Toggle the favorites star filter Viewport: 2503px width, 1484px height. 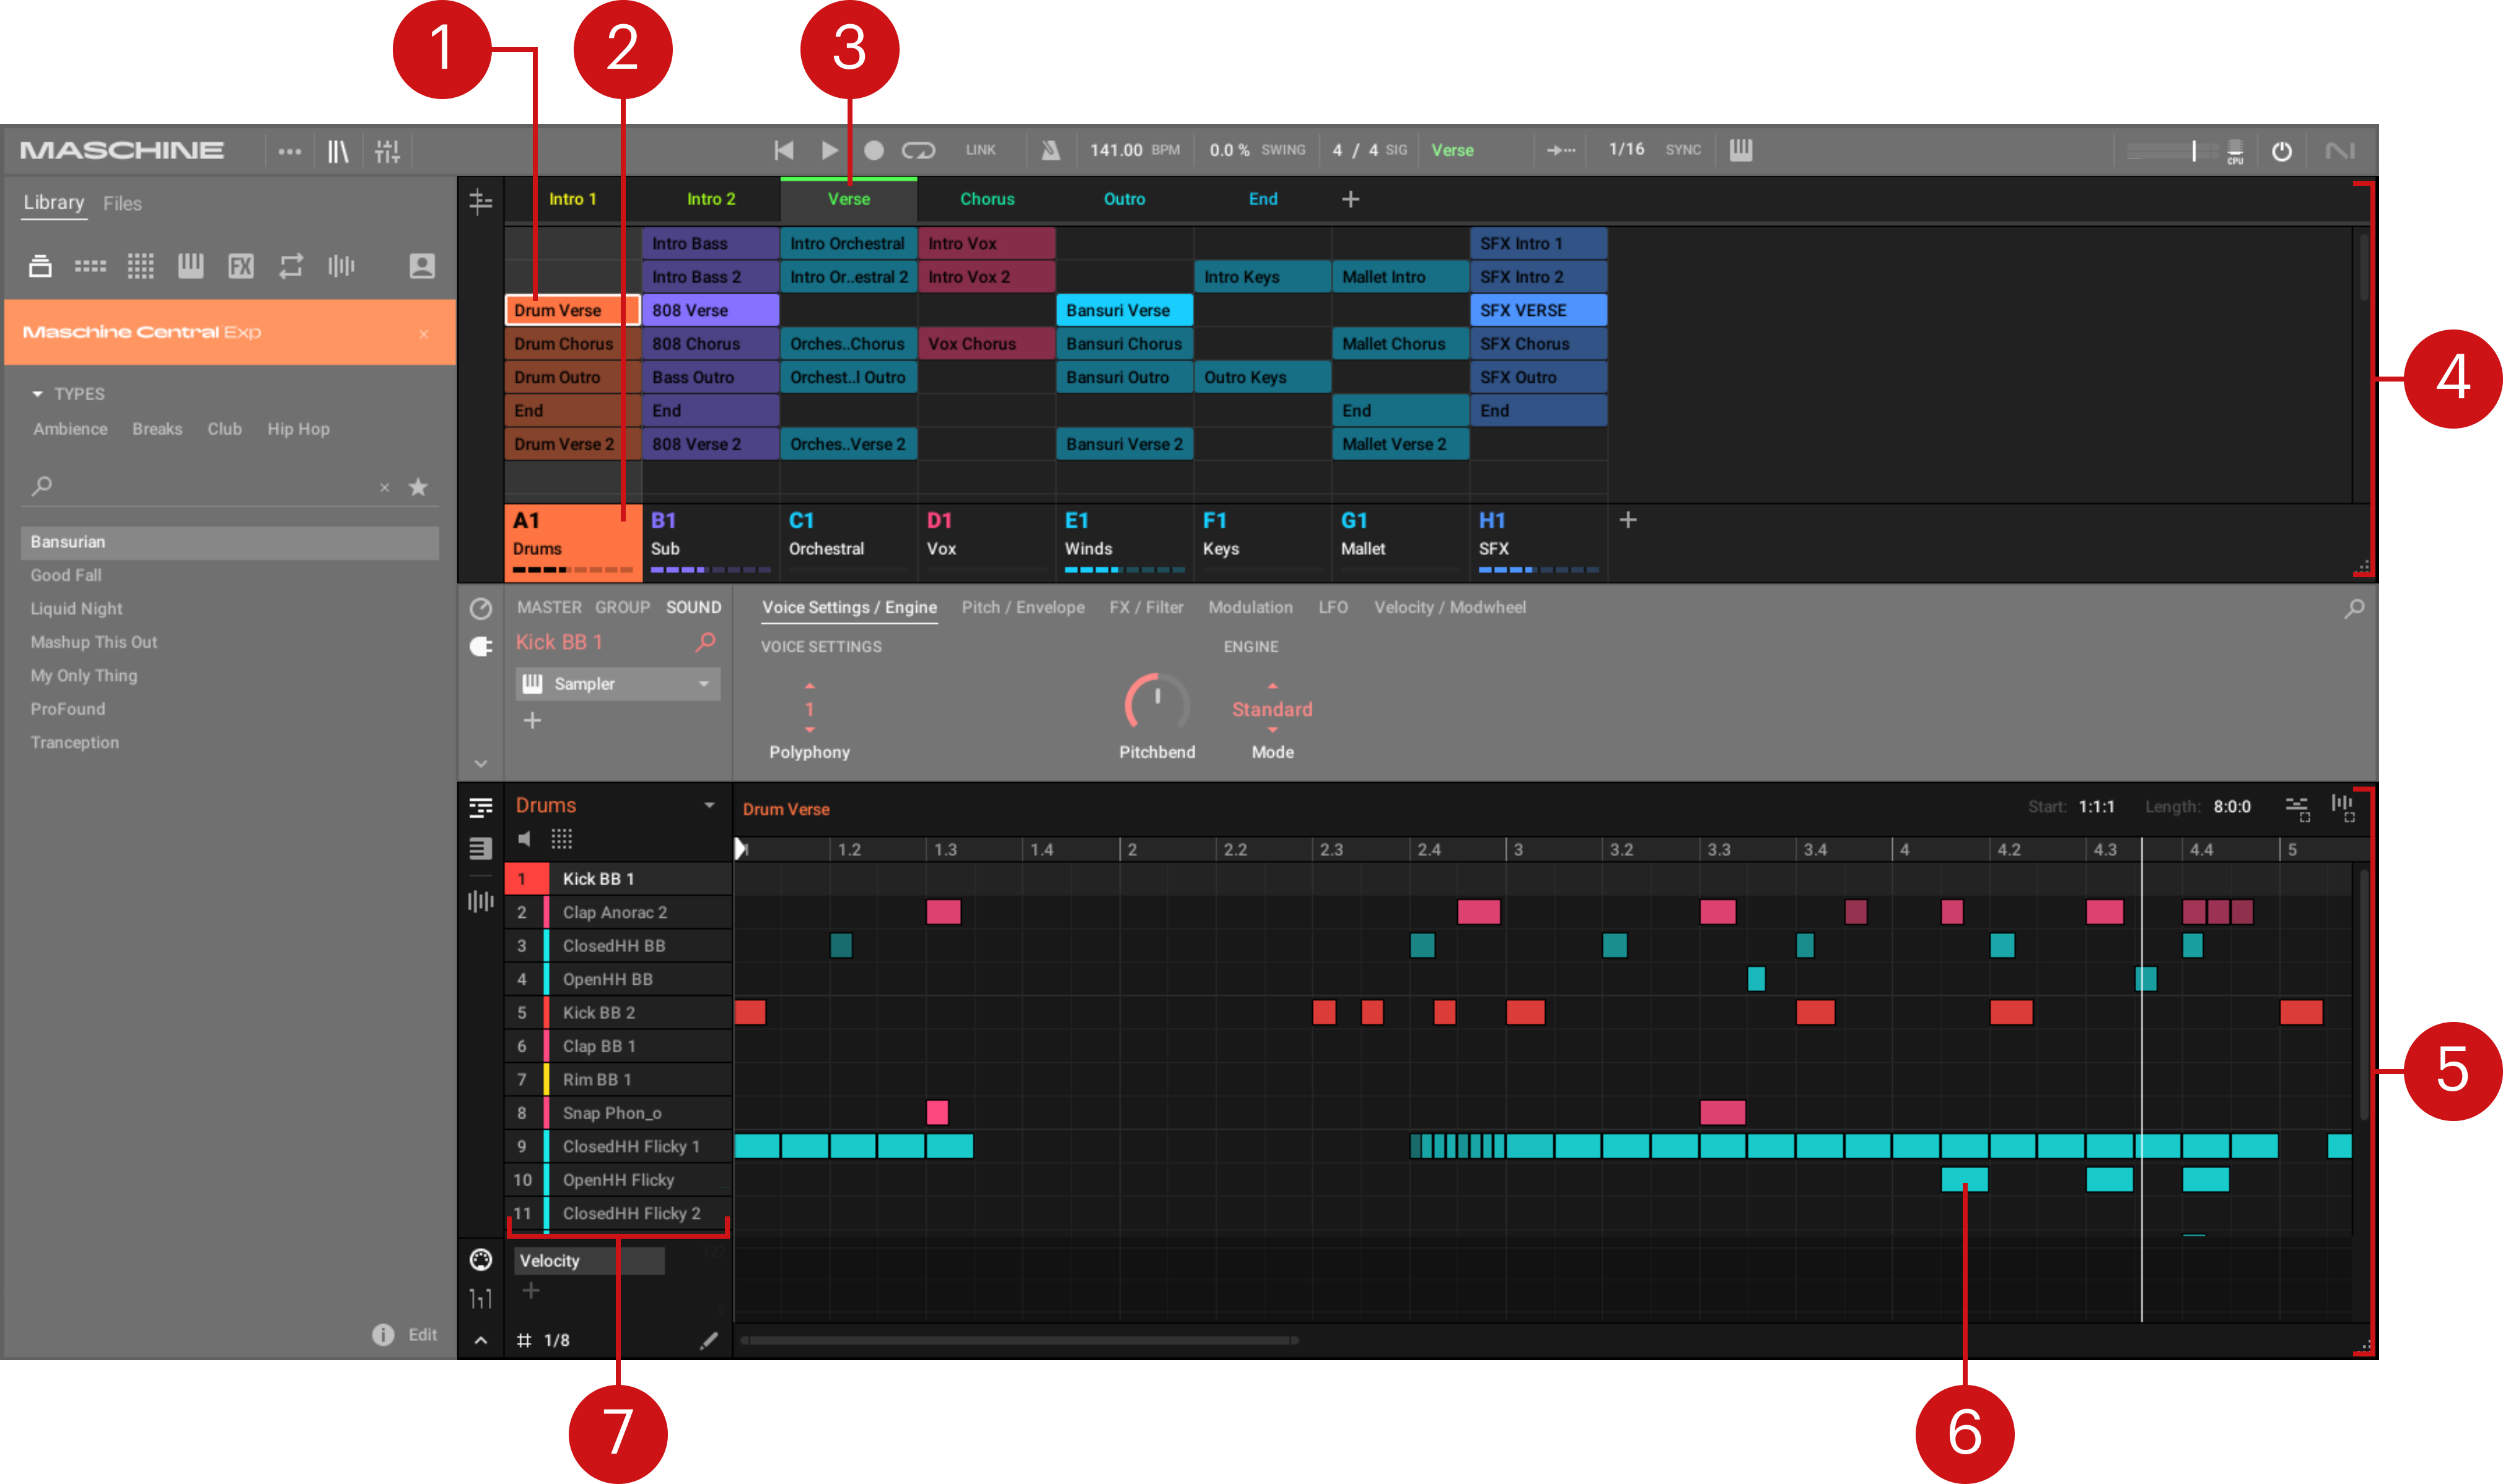point(418,487)
